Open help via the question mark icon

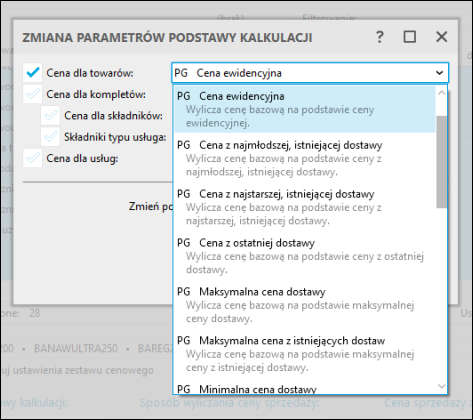tap(380, 37)
